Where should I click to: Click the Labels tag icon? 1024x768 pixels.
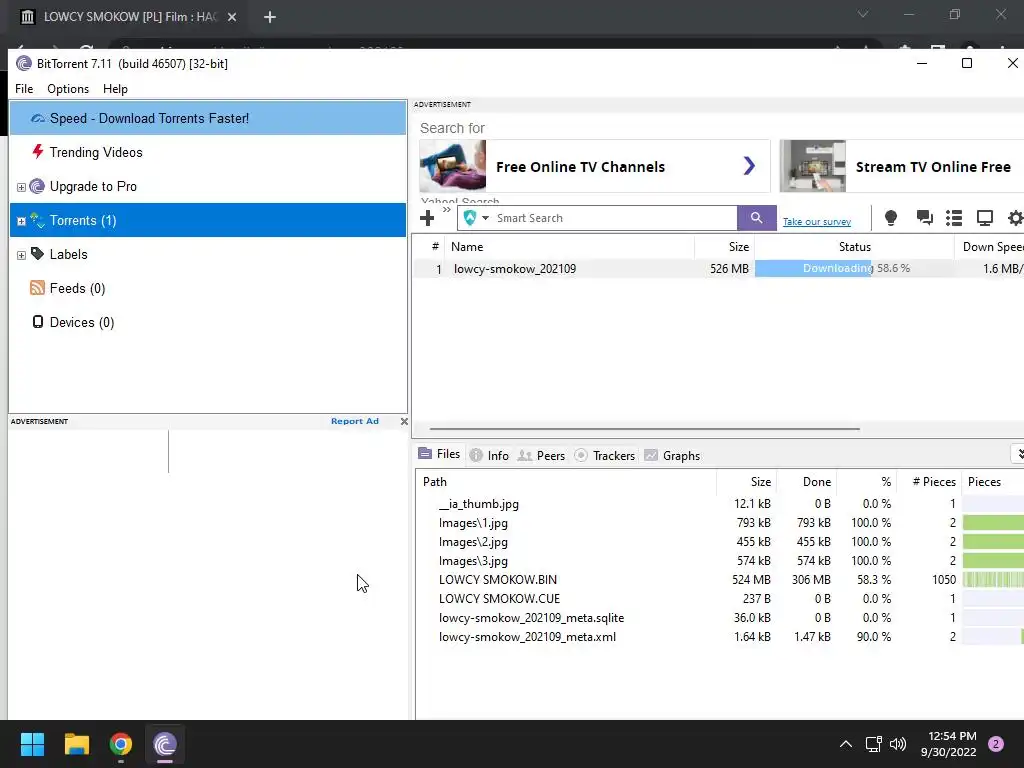pos(38,253)
